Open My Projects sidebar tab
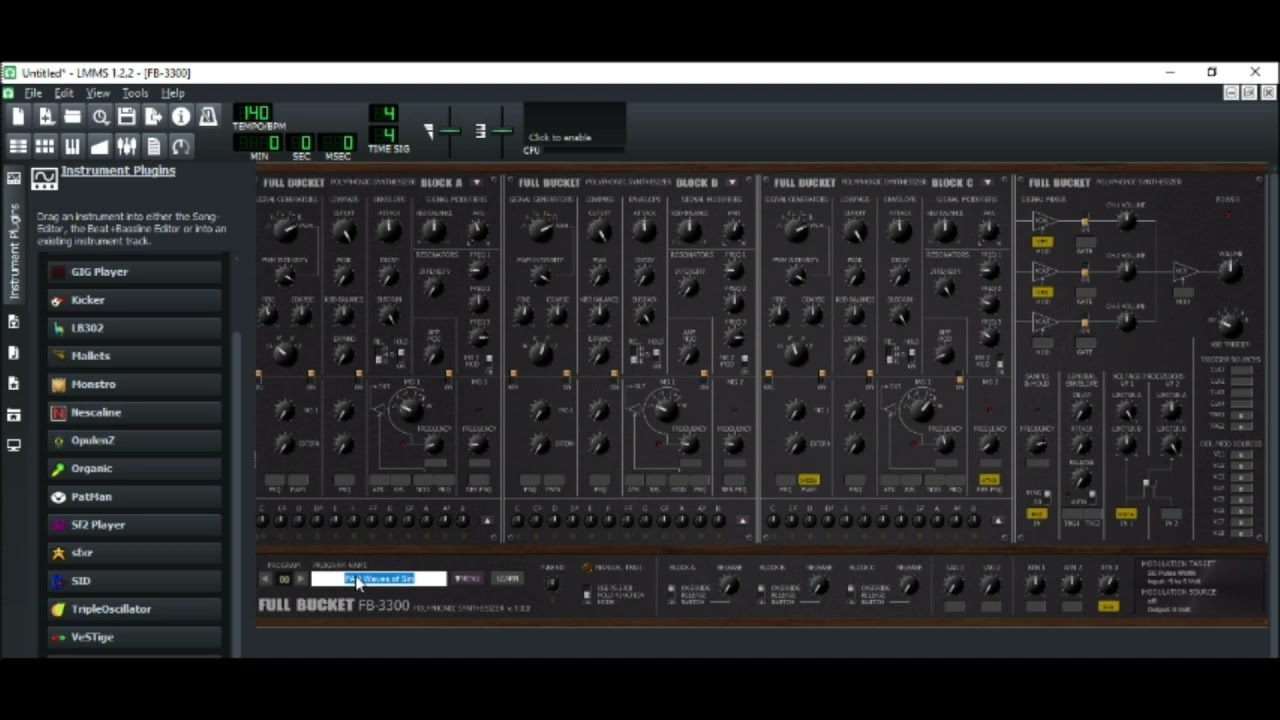The width and height of the screenshot is (1280, 720). tap(14, 322)
